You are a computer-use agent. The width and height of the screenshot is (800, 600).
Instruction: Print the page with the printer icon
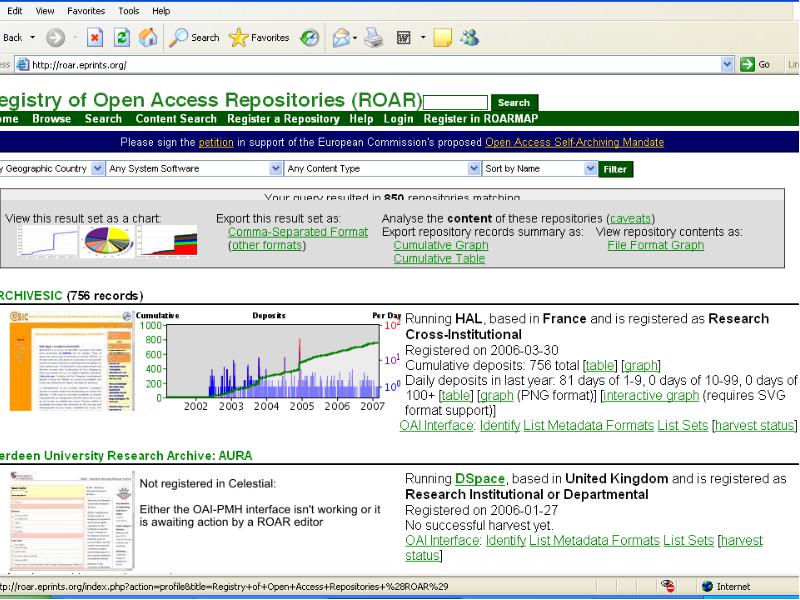[x=373, y=38]
